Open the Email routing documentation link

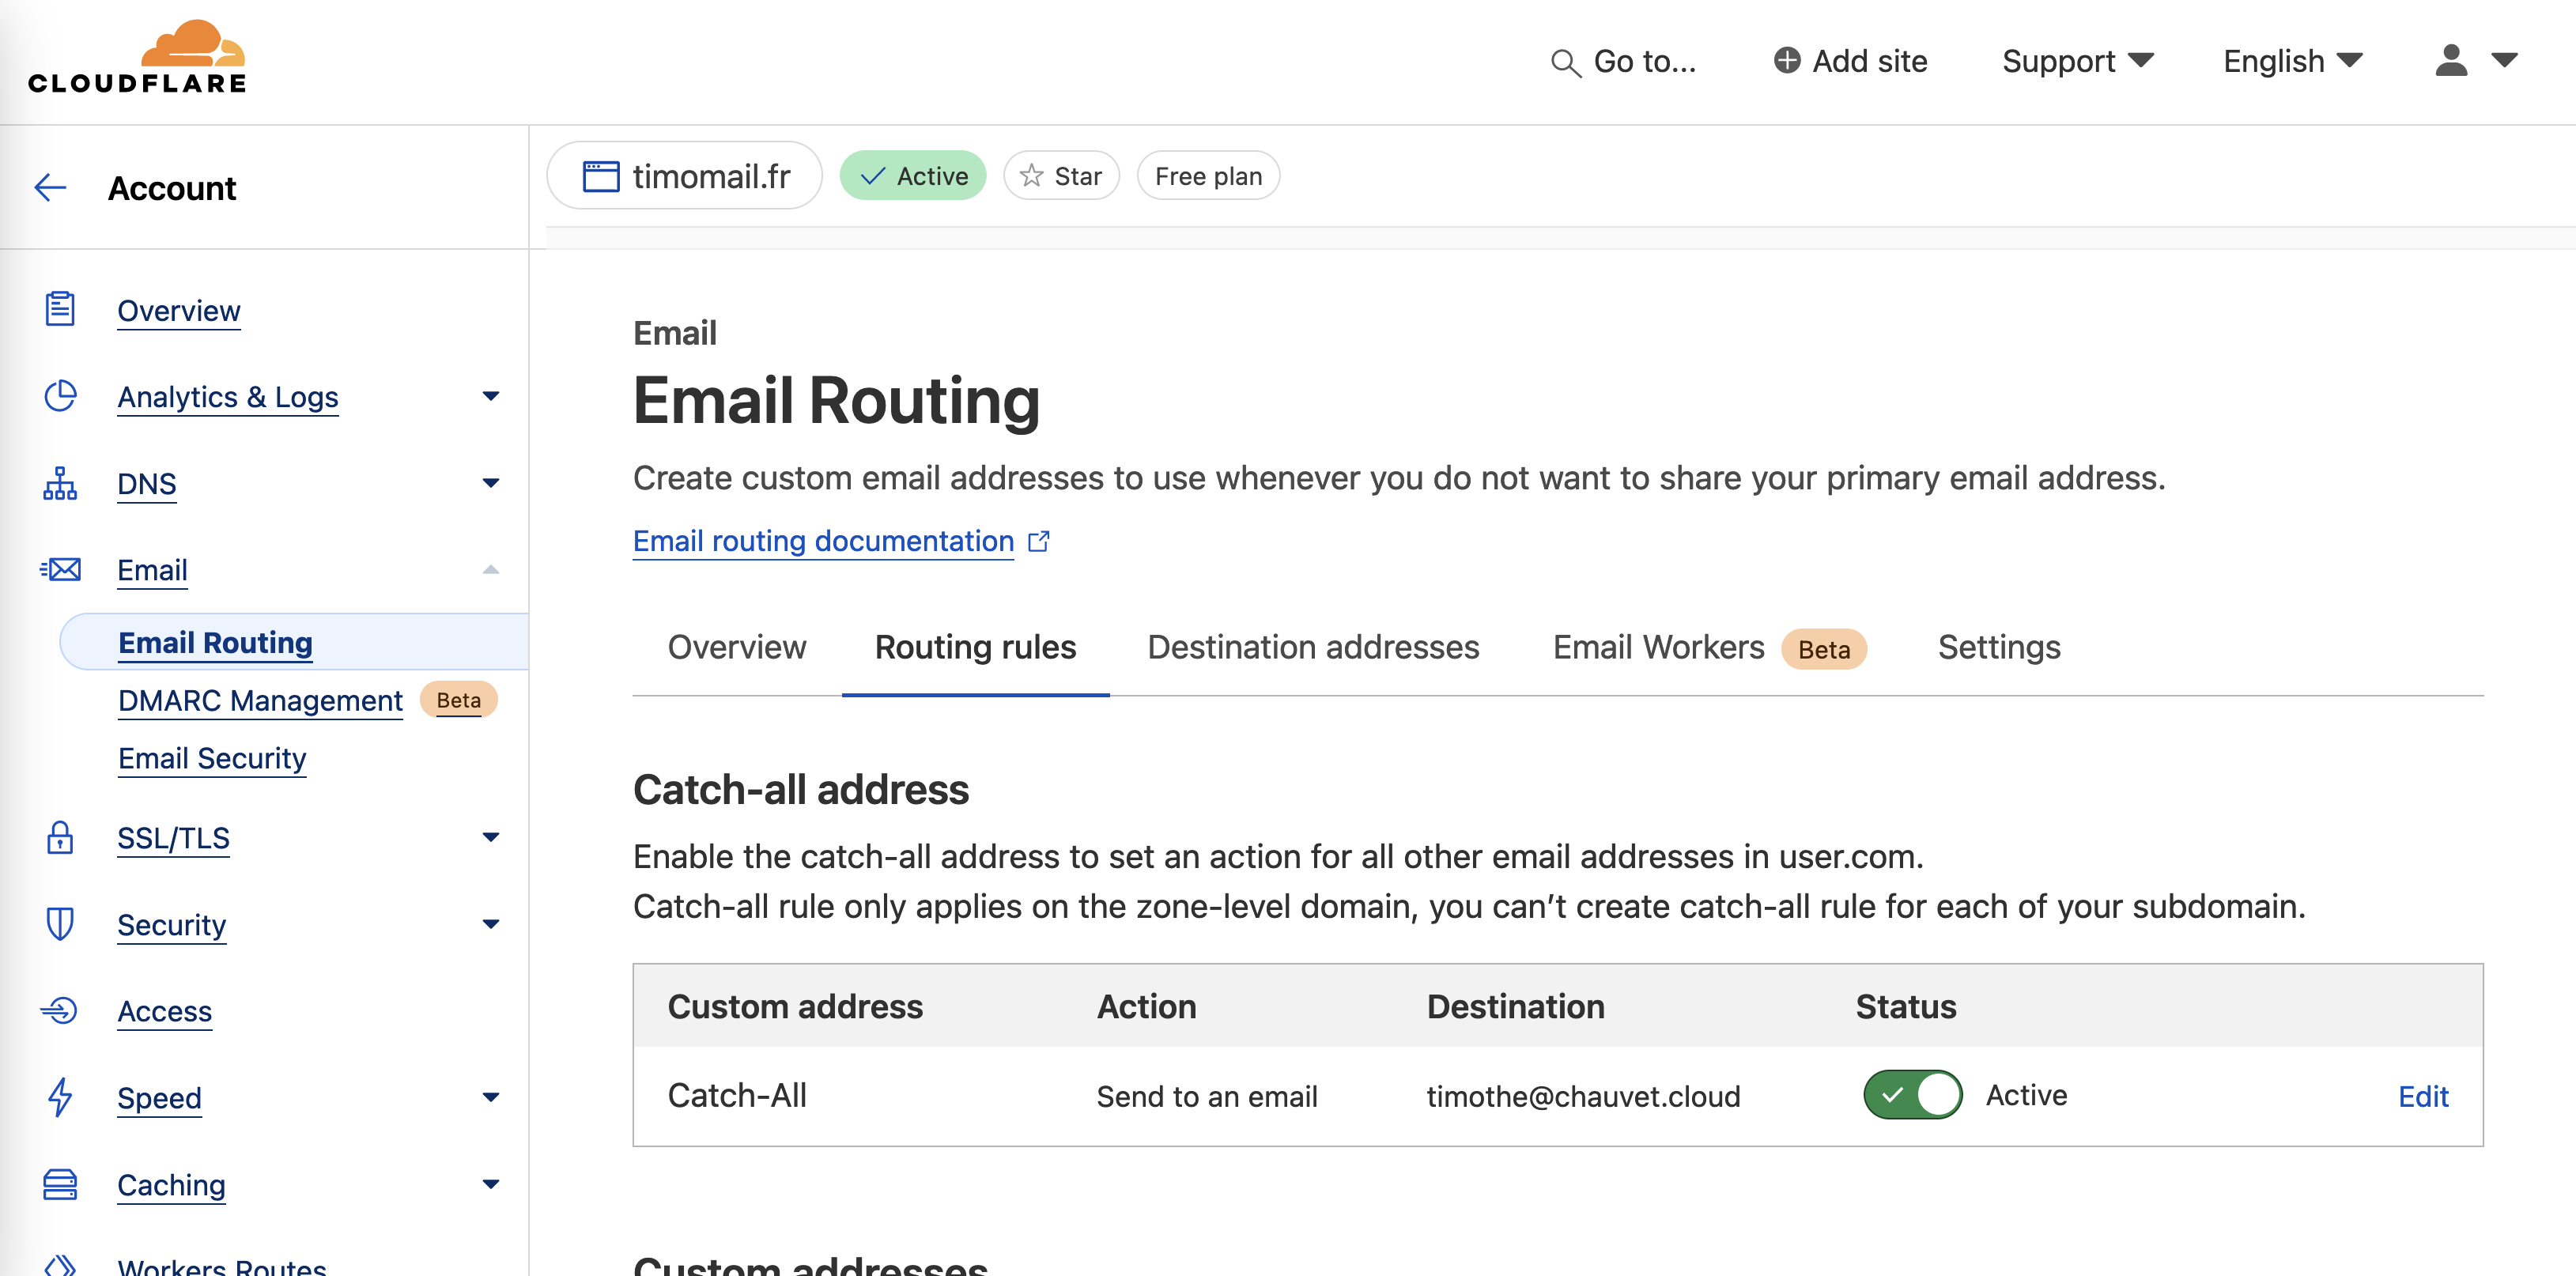click(x=823, y=541)
